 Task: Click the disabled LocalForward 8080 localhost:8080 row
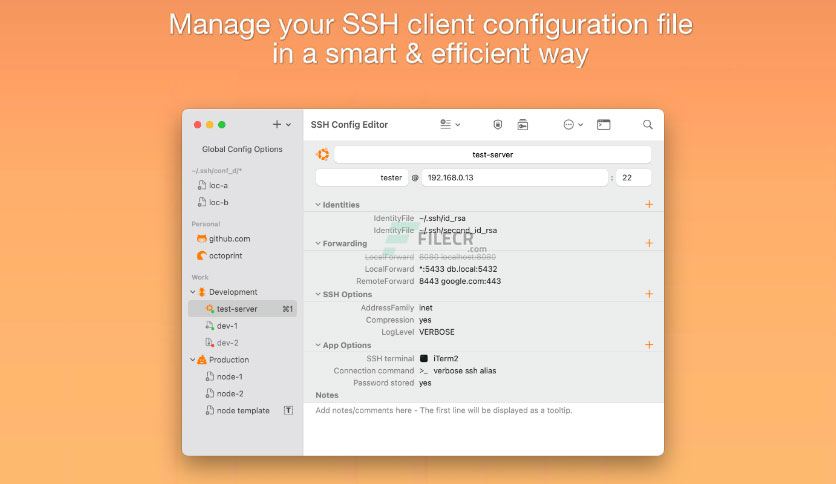click(x=430, y=257)
